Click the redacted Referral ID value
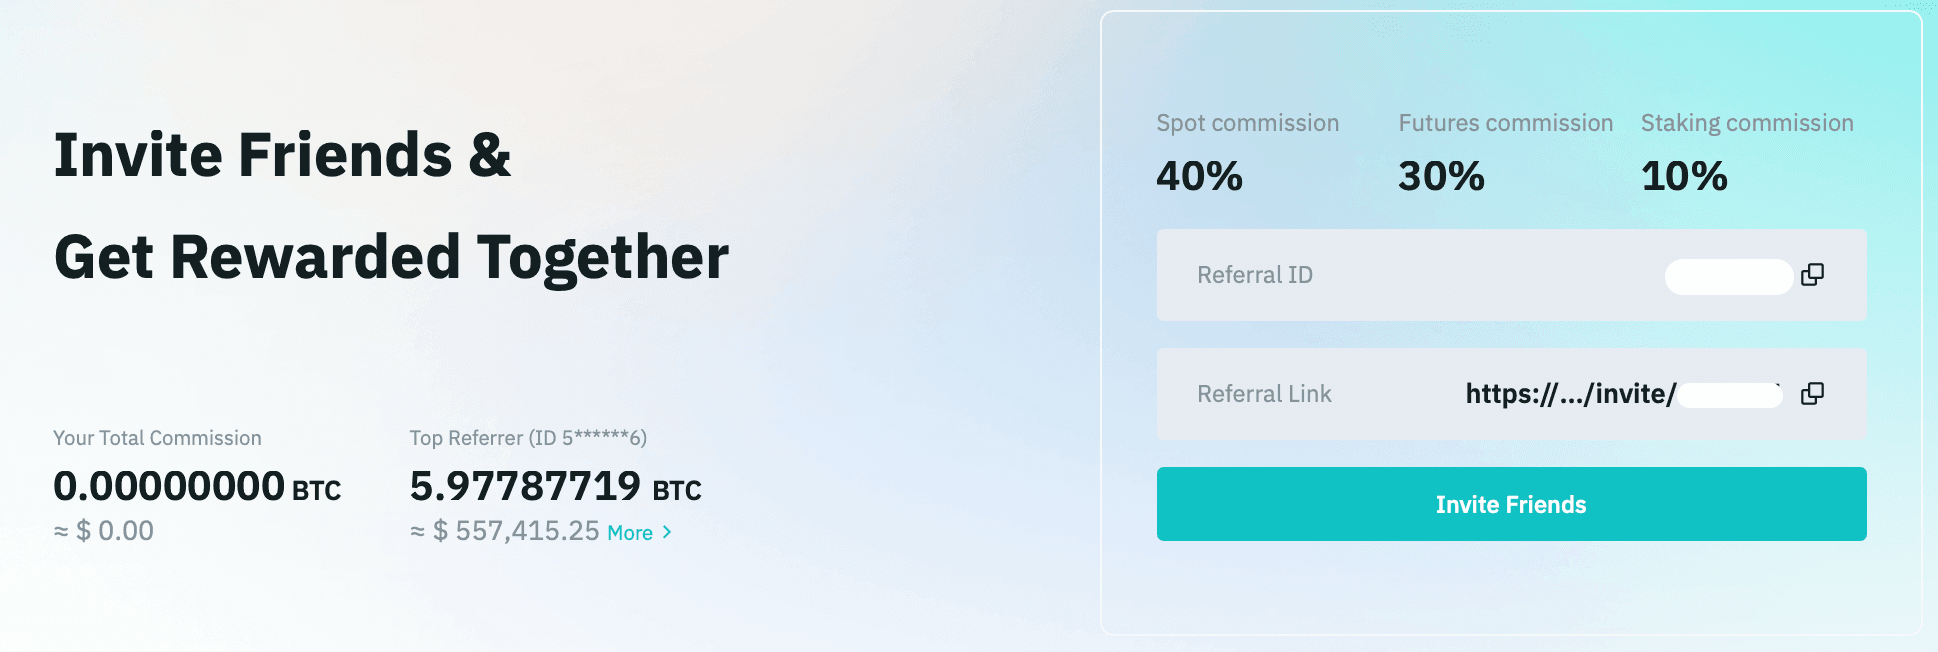This screenshot has width=1938, height=652. point(1728,276)
